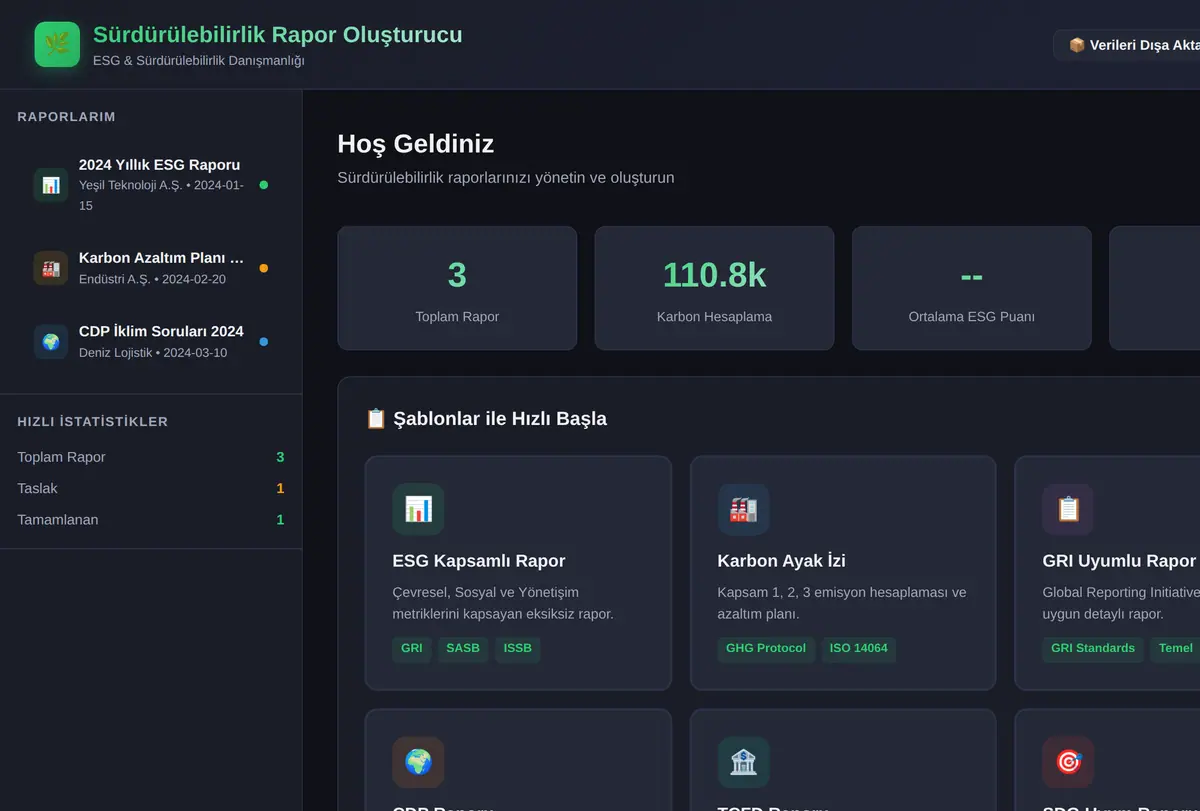Open the CDP İklim Soruları 2024 report
This screenshot has height=811, width=1200.
pyautogui.click(x=151, y=342)
